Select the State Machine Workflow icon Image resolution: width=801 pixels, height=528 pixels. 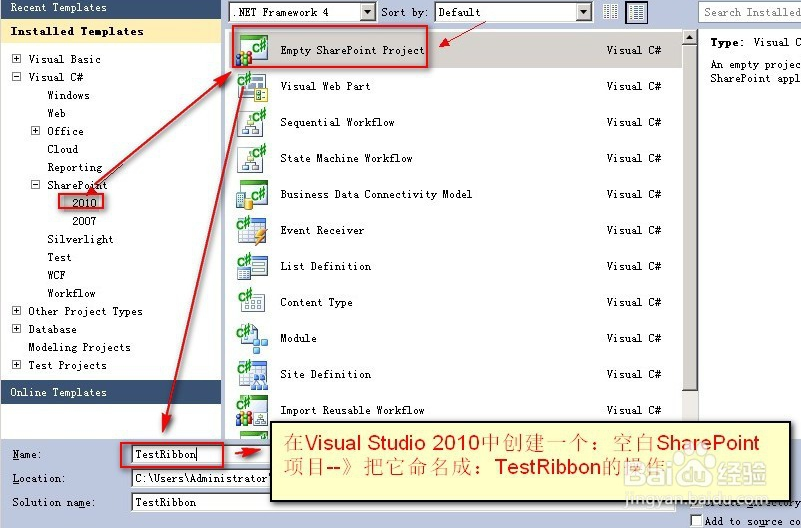[252, 158]
